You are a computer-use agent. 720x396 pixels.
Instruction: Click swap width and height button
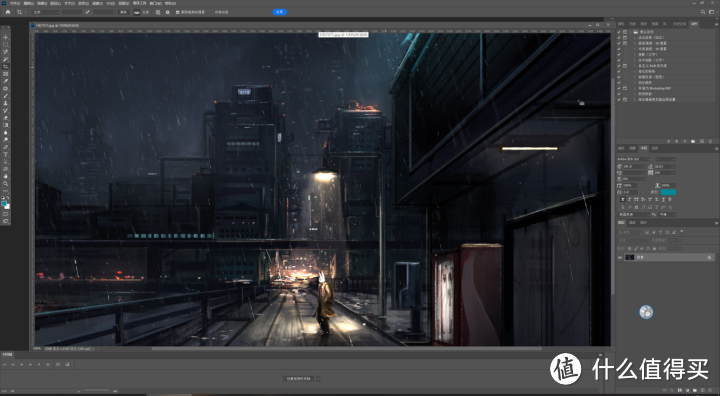pyautogui.click(x=87, y=12)
